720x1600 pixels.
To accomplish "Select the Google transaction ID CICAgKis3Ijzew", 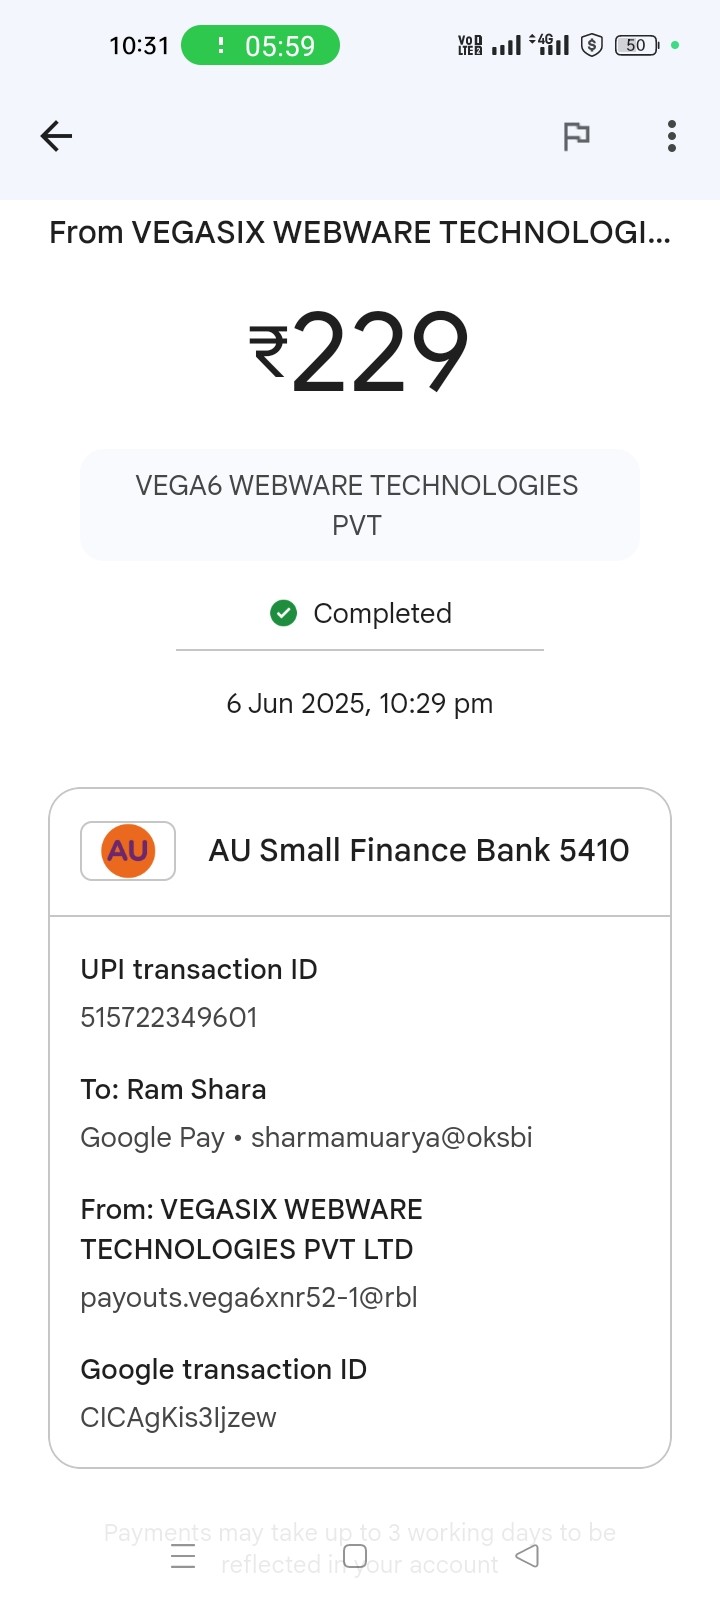I will click(178, 1417).
